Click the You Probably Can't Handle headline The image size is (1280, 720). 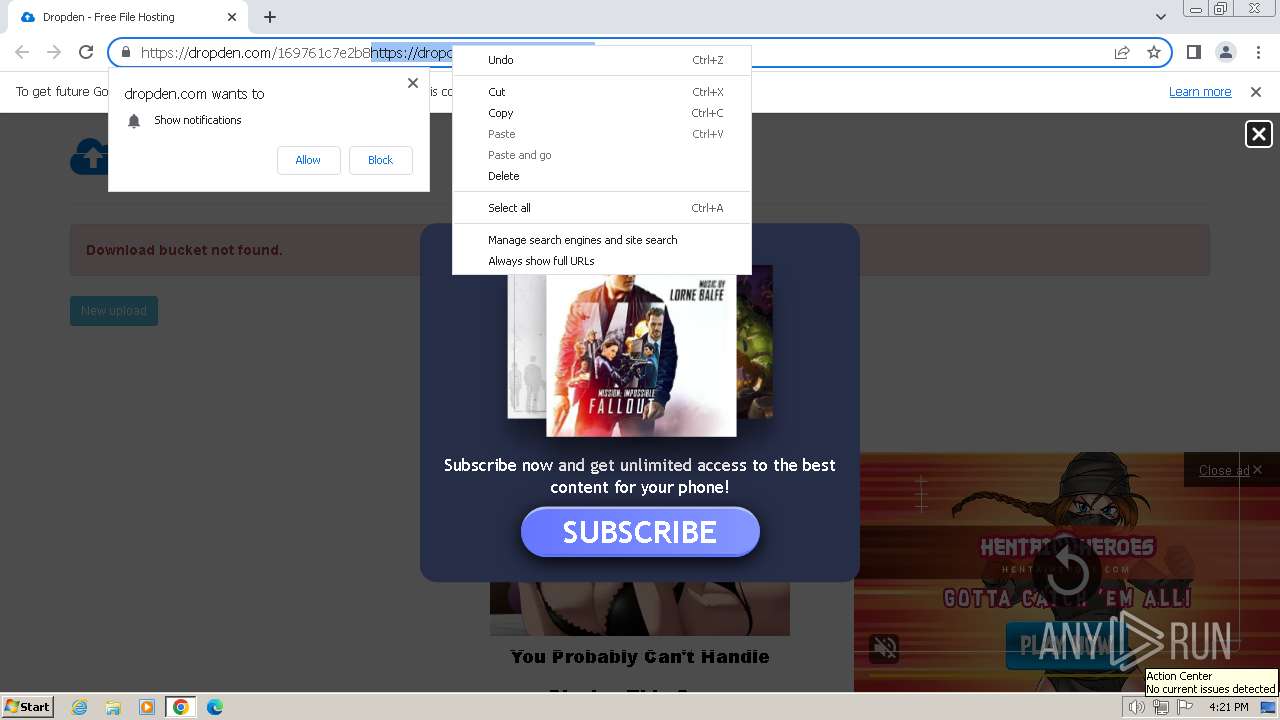click(640, 657)
